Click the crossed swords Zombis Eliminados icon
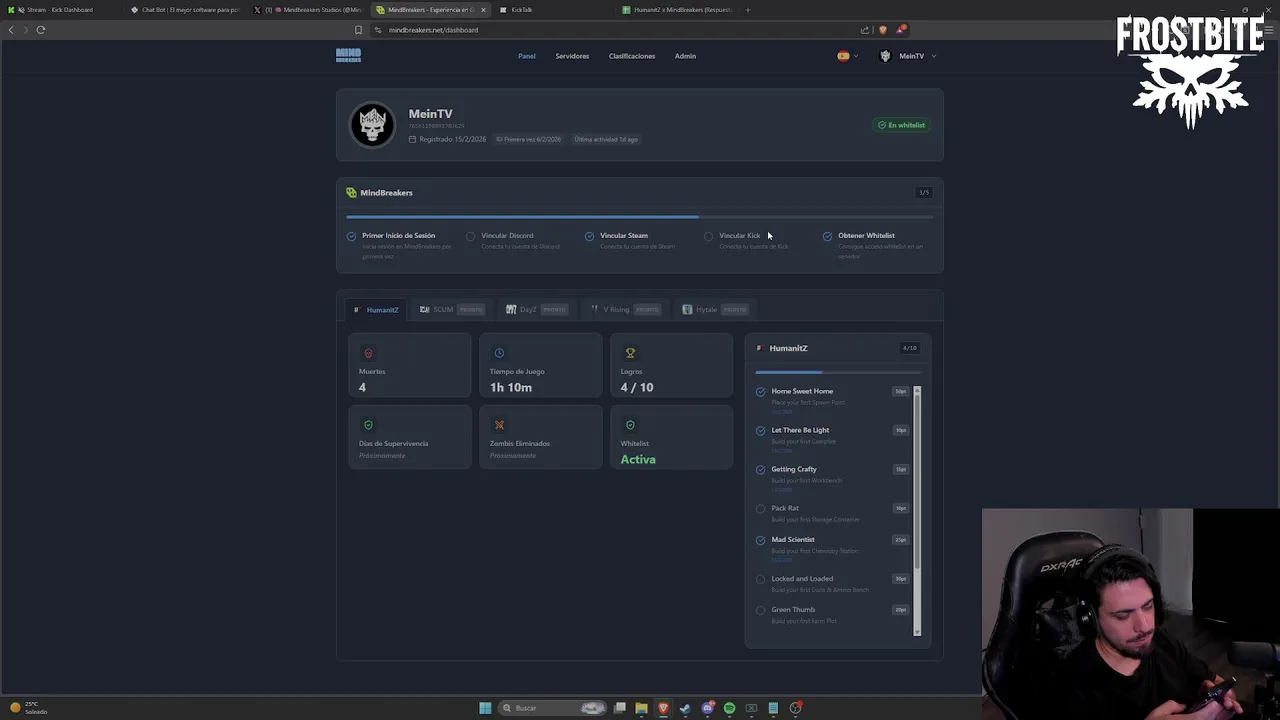This screenshot has height=720, width=1280. (x=499, y=425)
